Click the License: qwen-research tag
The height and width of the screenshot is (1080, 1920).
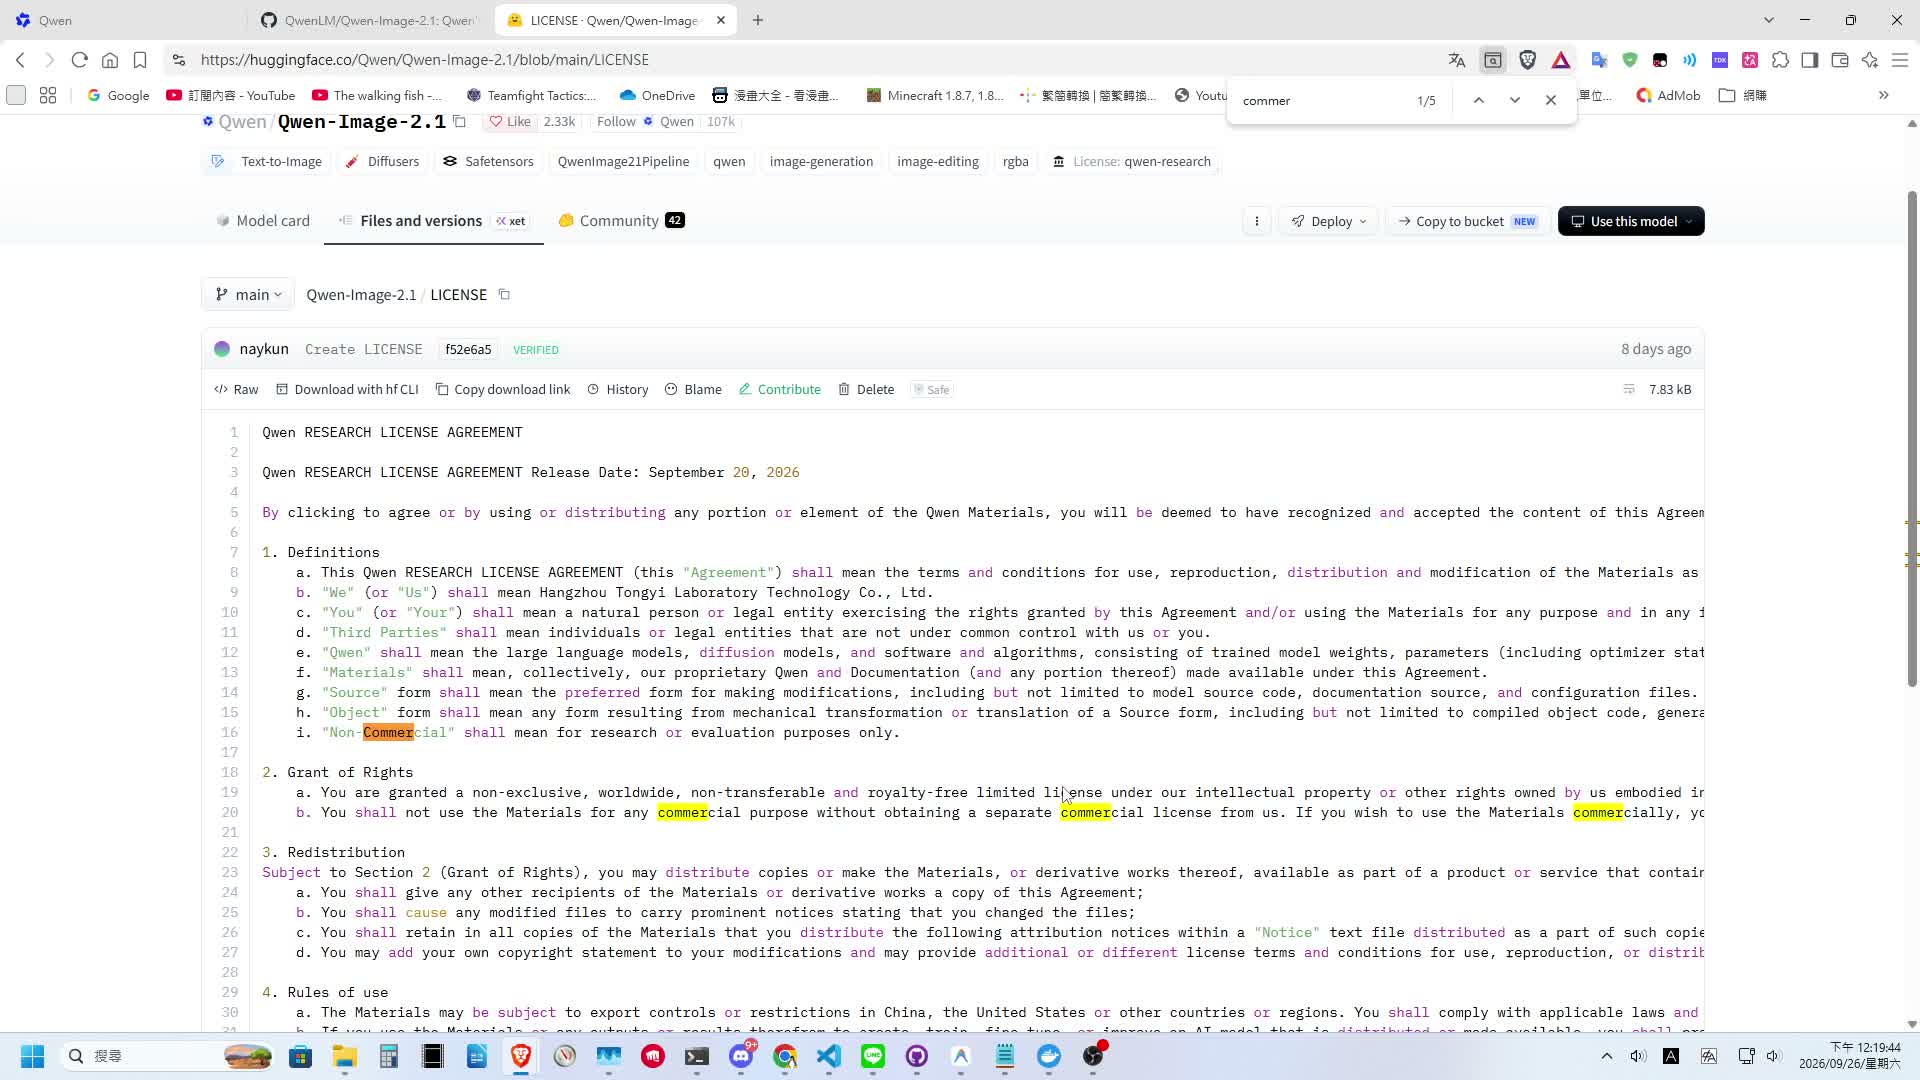point(1131,161)
